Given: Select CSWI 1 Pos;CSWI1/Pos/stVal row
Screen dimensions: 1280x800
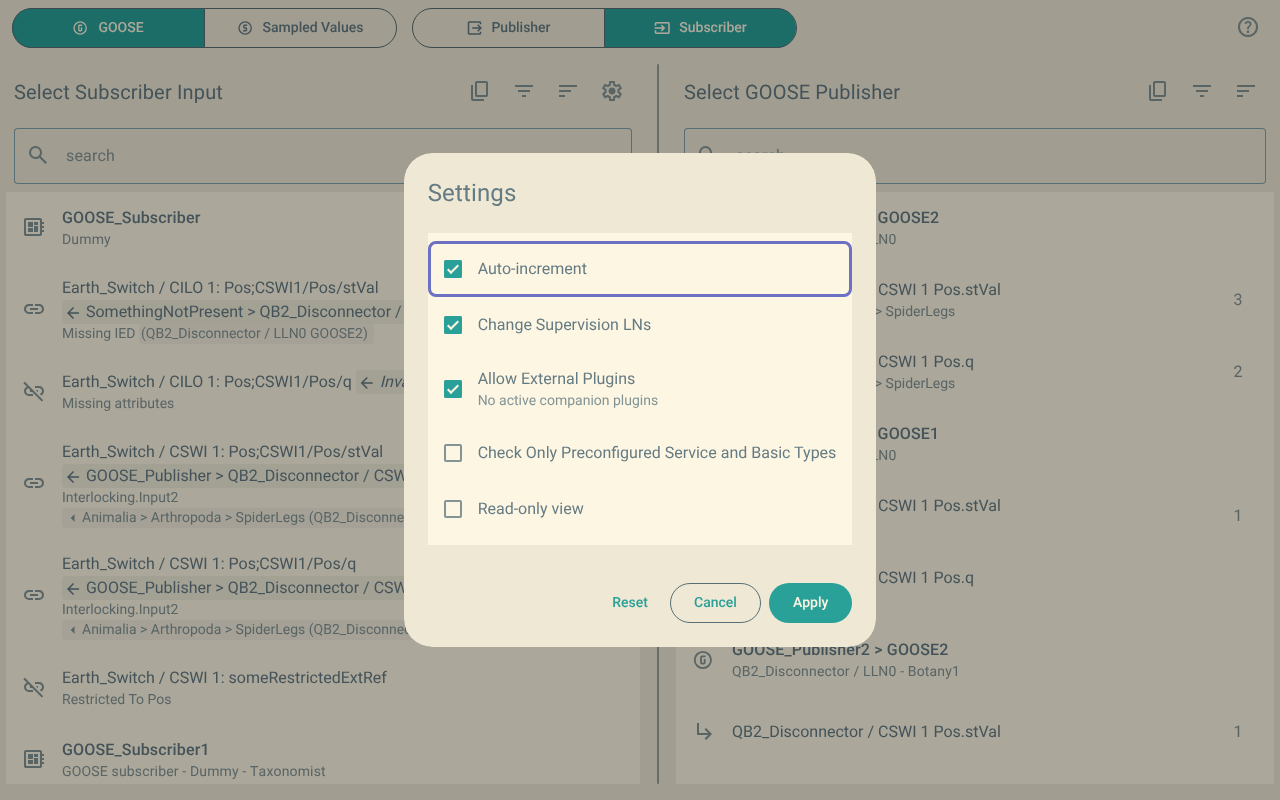Looking at the screenshot, I should click(323, 484).
